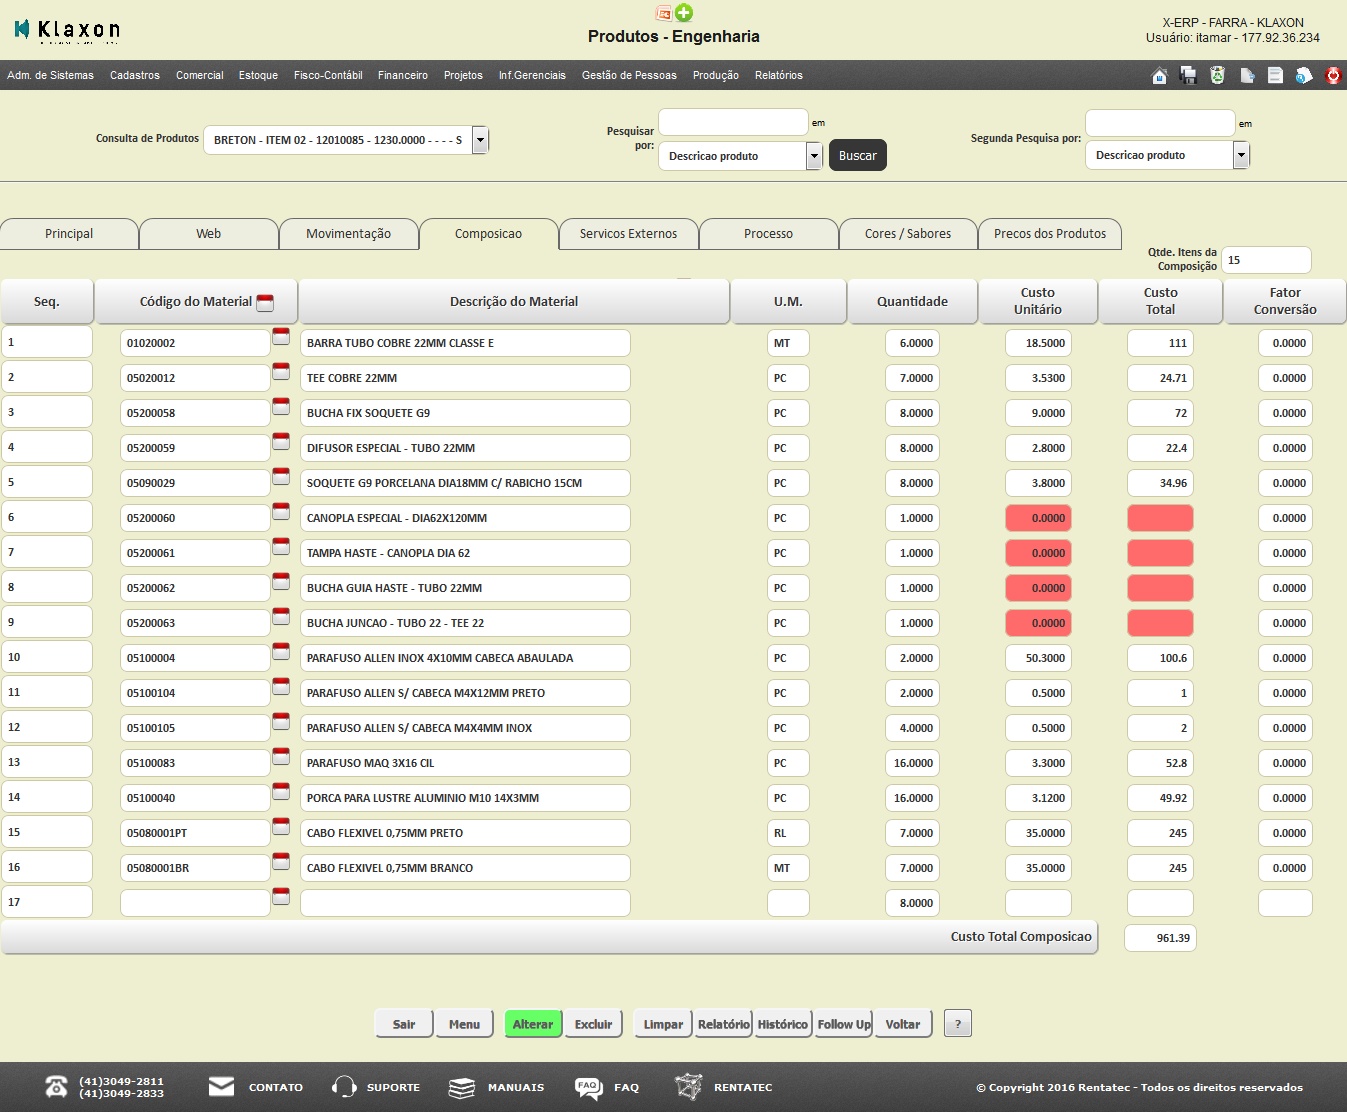
Task: Open lookup icon beside code 05100004
Action: 281,651
